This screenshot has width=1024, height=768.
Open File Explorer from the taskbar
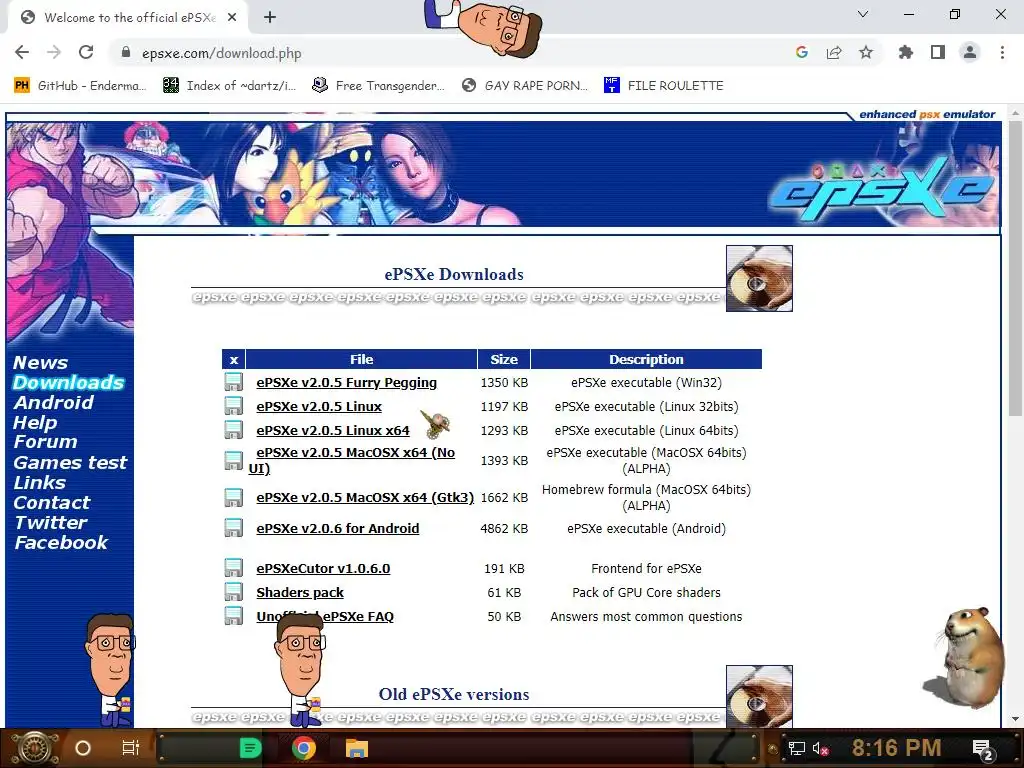(x=357, y=748)
